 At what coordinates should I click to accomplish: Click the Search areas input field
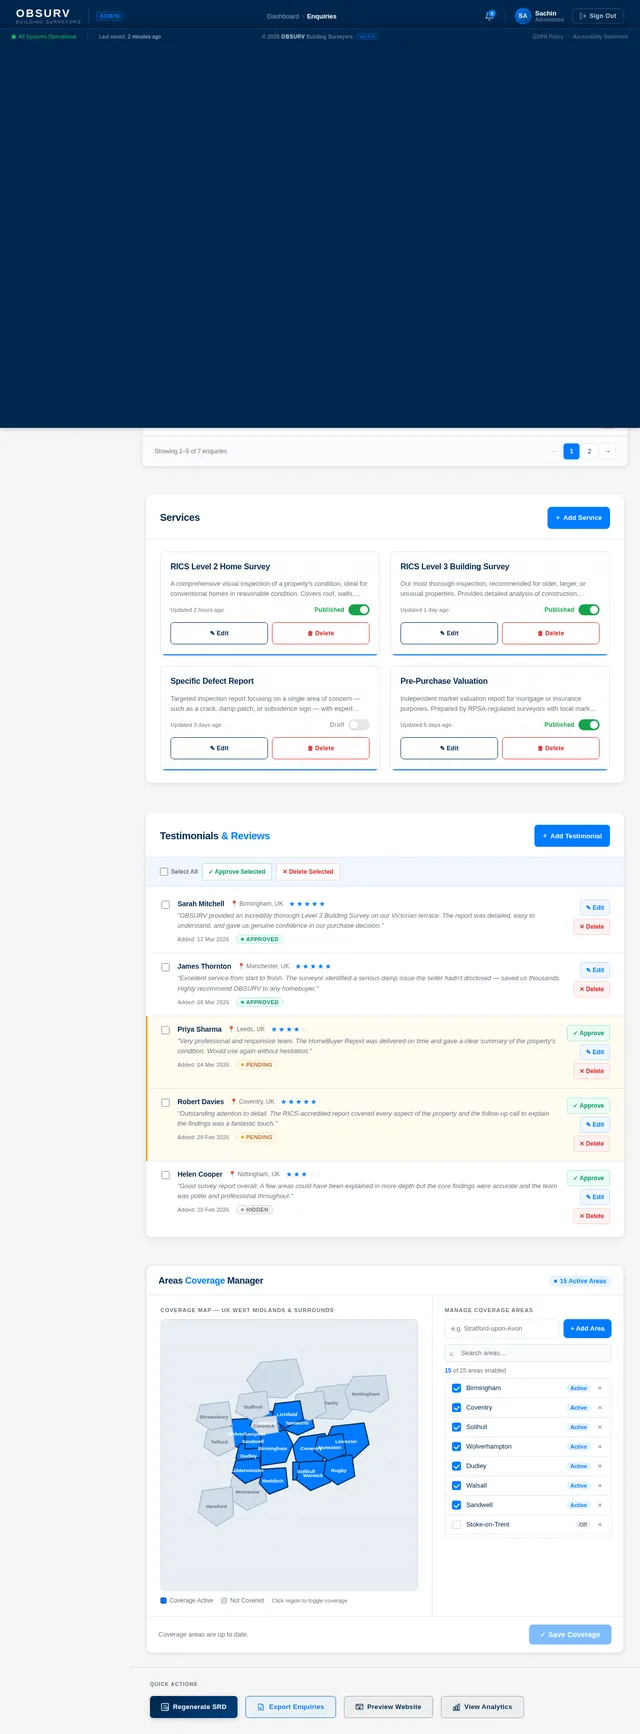pos(531,1353)
